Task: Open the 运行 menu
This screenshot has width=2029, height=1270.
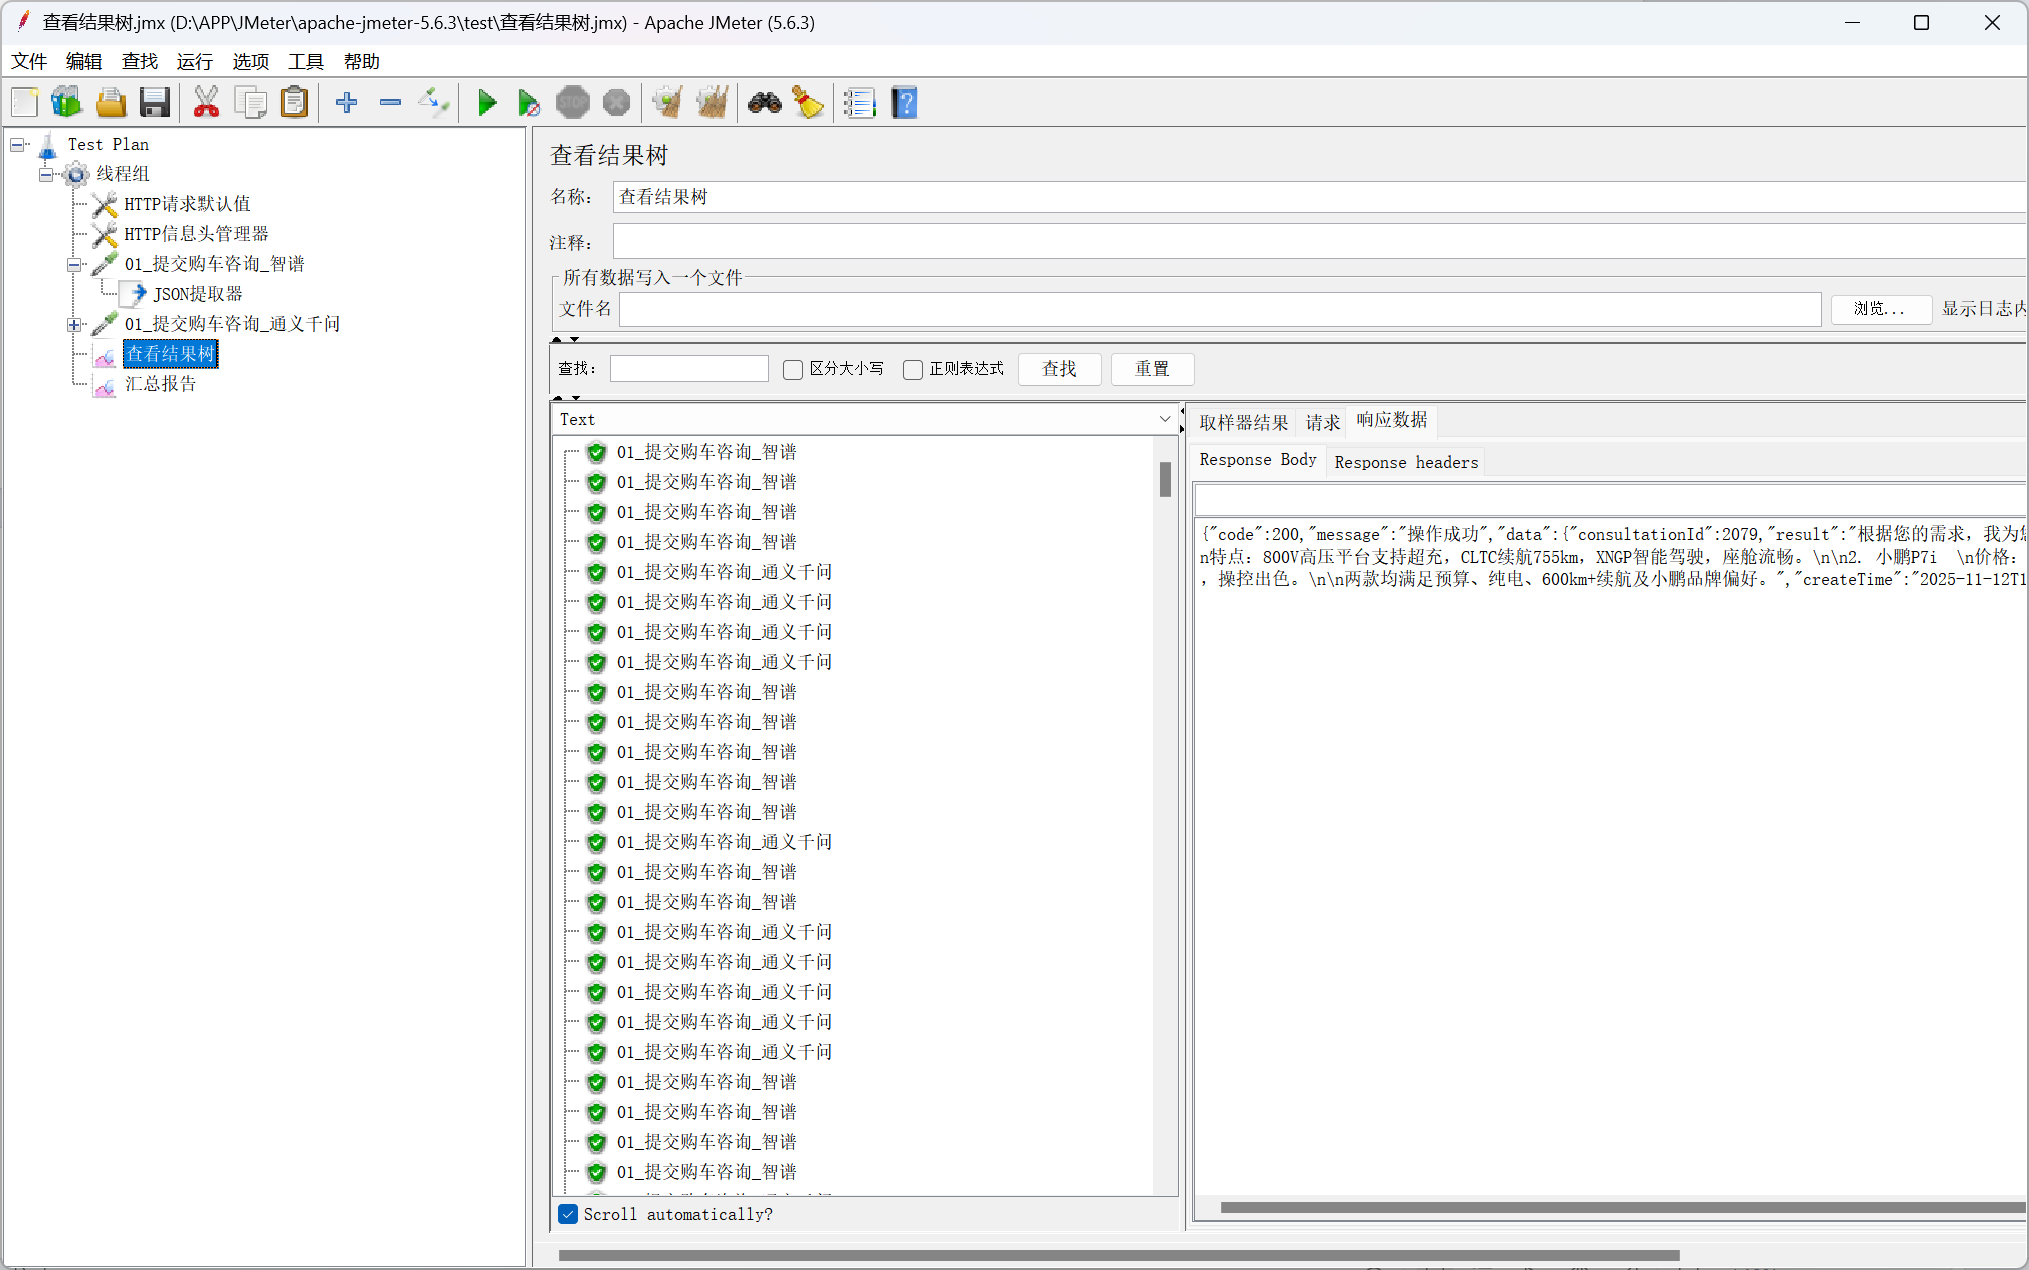Action: (x=195, y=62)
